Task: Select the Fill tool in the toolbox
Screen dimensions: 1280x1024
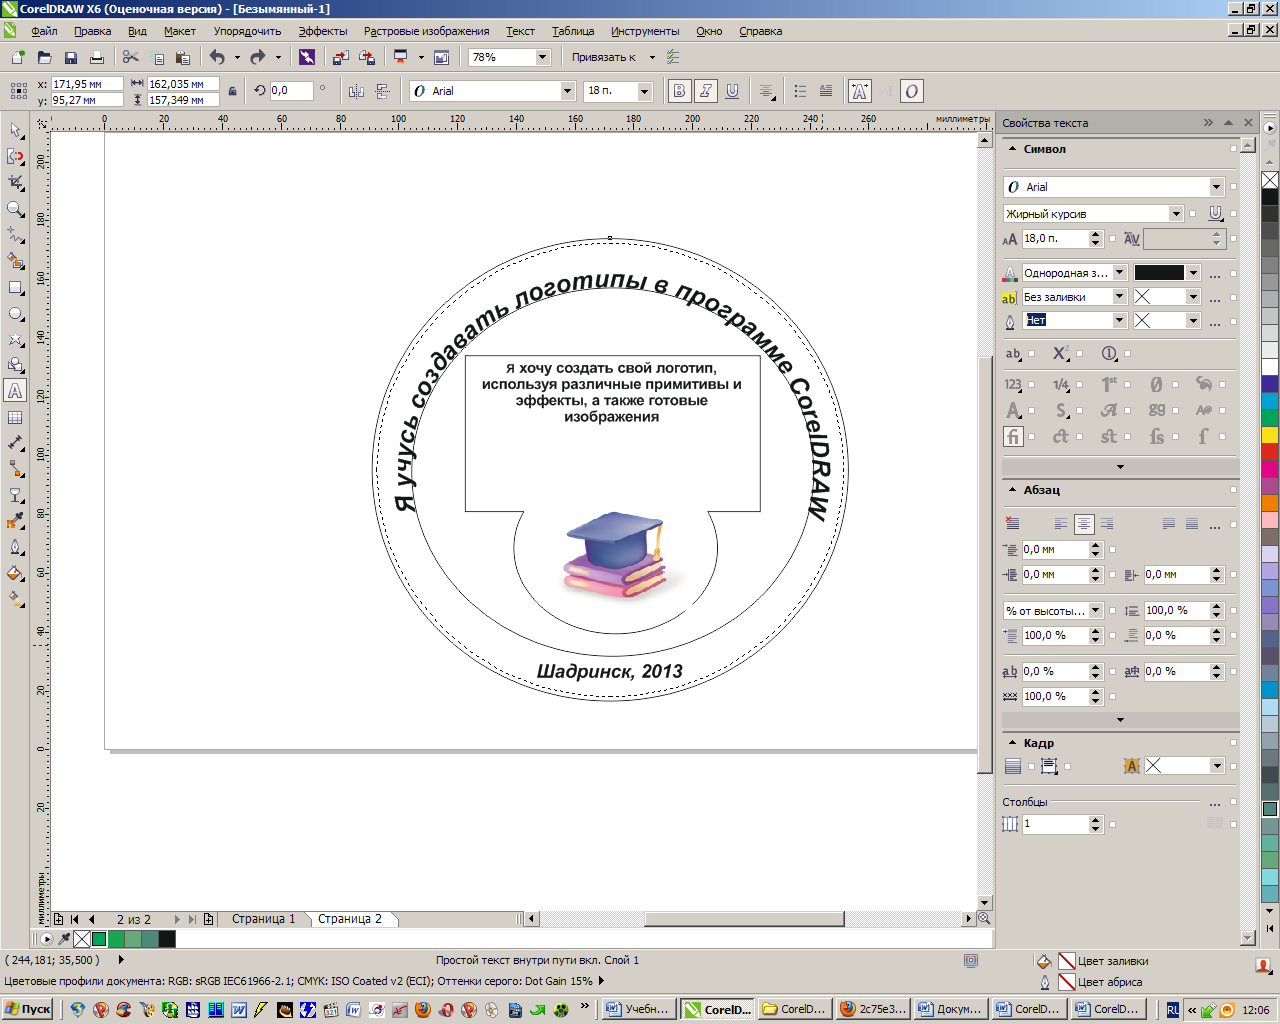Action: pyautogui.click(x=15, y=573)
